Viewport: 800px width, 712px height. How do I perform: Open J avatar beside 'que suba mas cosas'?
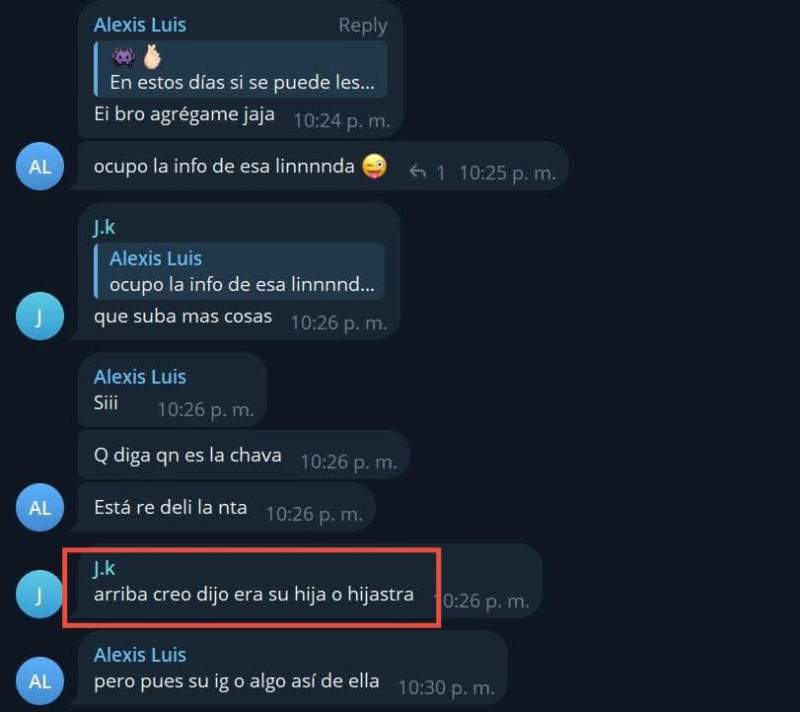click(40, 316)
